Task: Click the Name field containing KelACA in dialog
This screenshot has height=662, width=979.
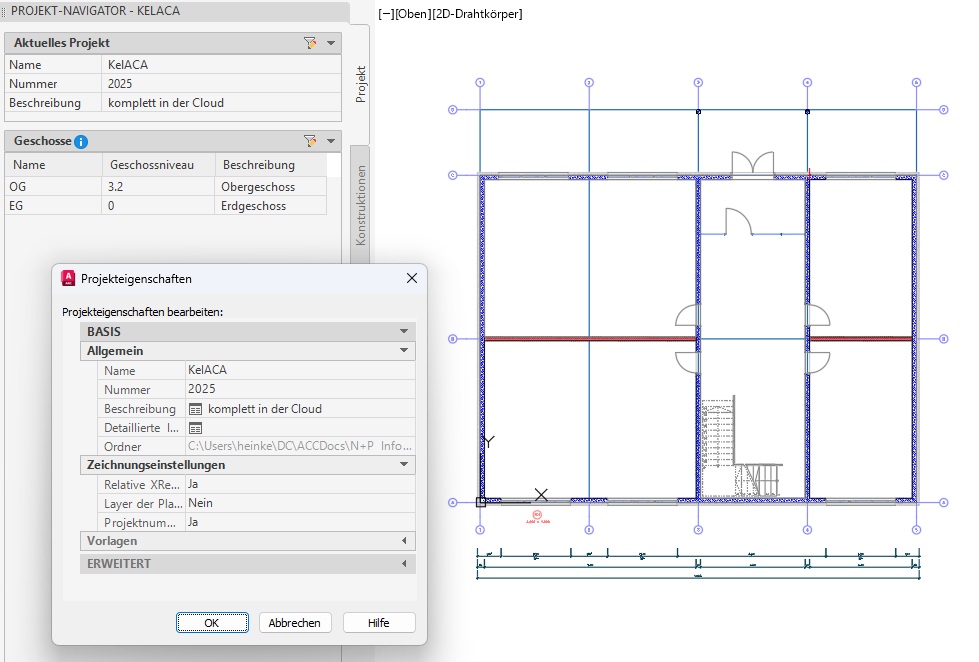Action: point(300,370)
